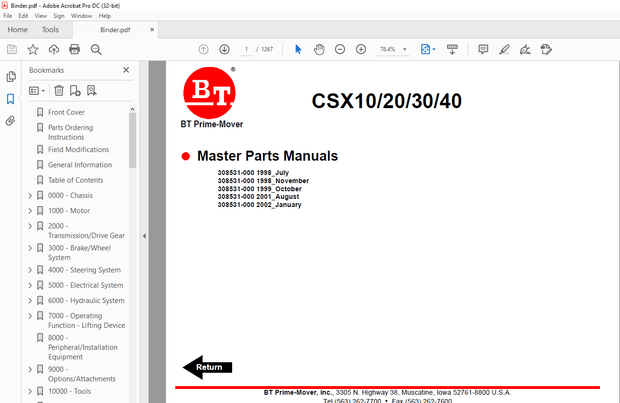
Task: Select the Binder.pdf document tab
Action: point(115,30)
